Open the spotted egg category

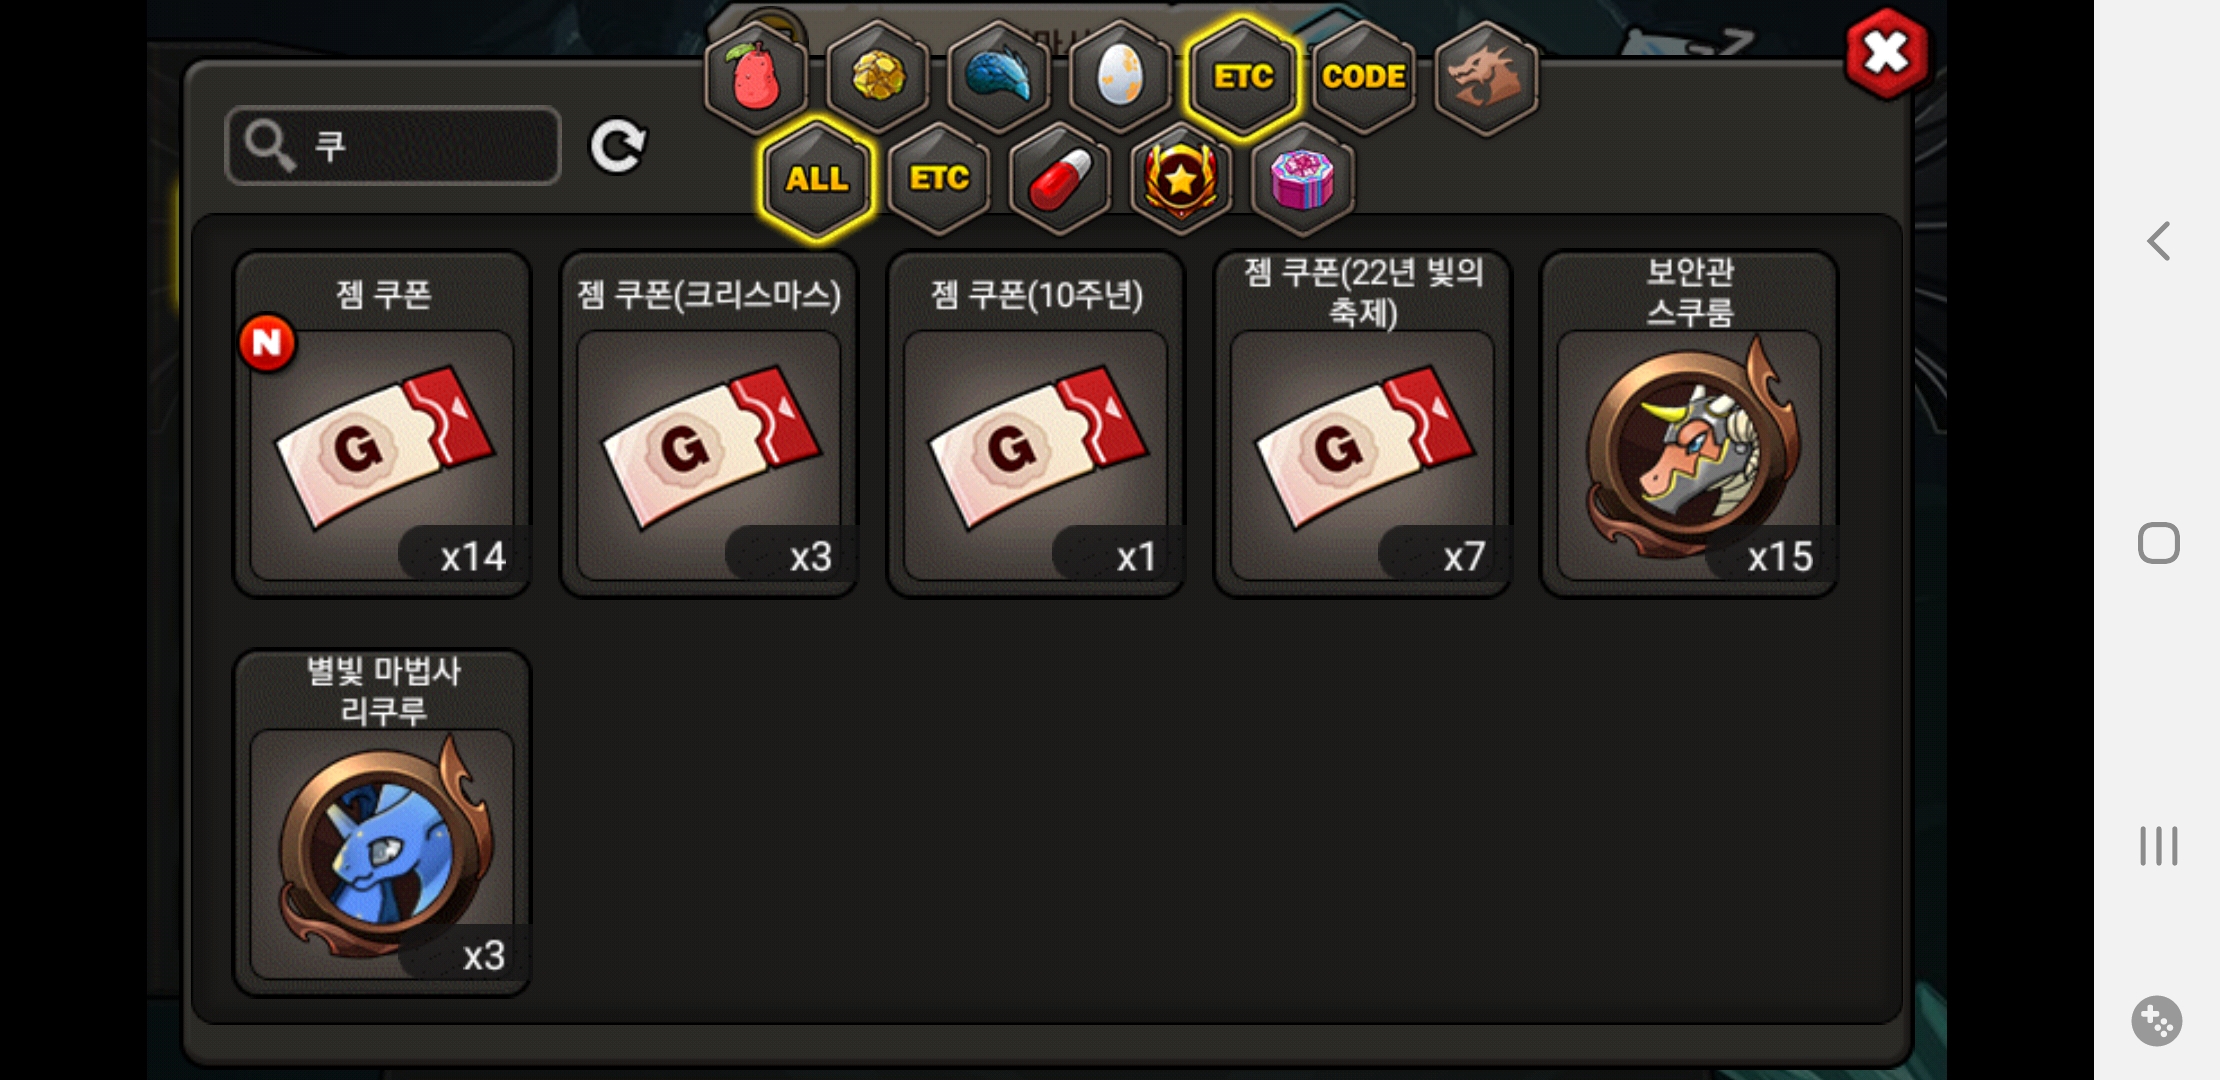(x=1120, y=76)
